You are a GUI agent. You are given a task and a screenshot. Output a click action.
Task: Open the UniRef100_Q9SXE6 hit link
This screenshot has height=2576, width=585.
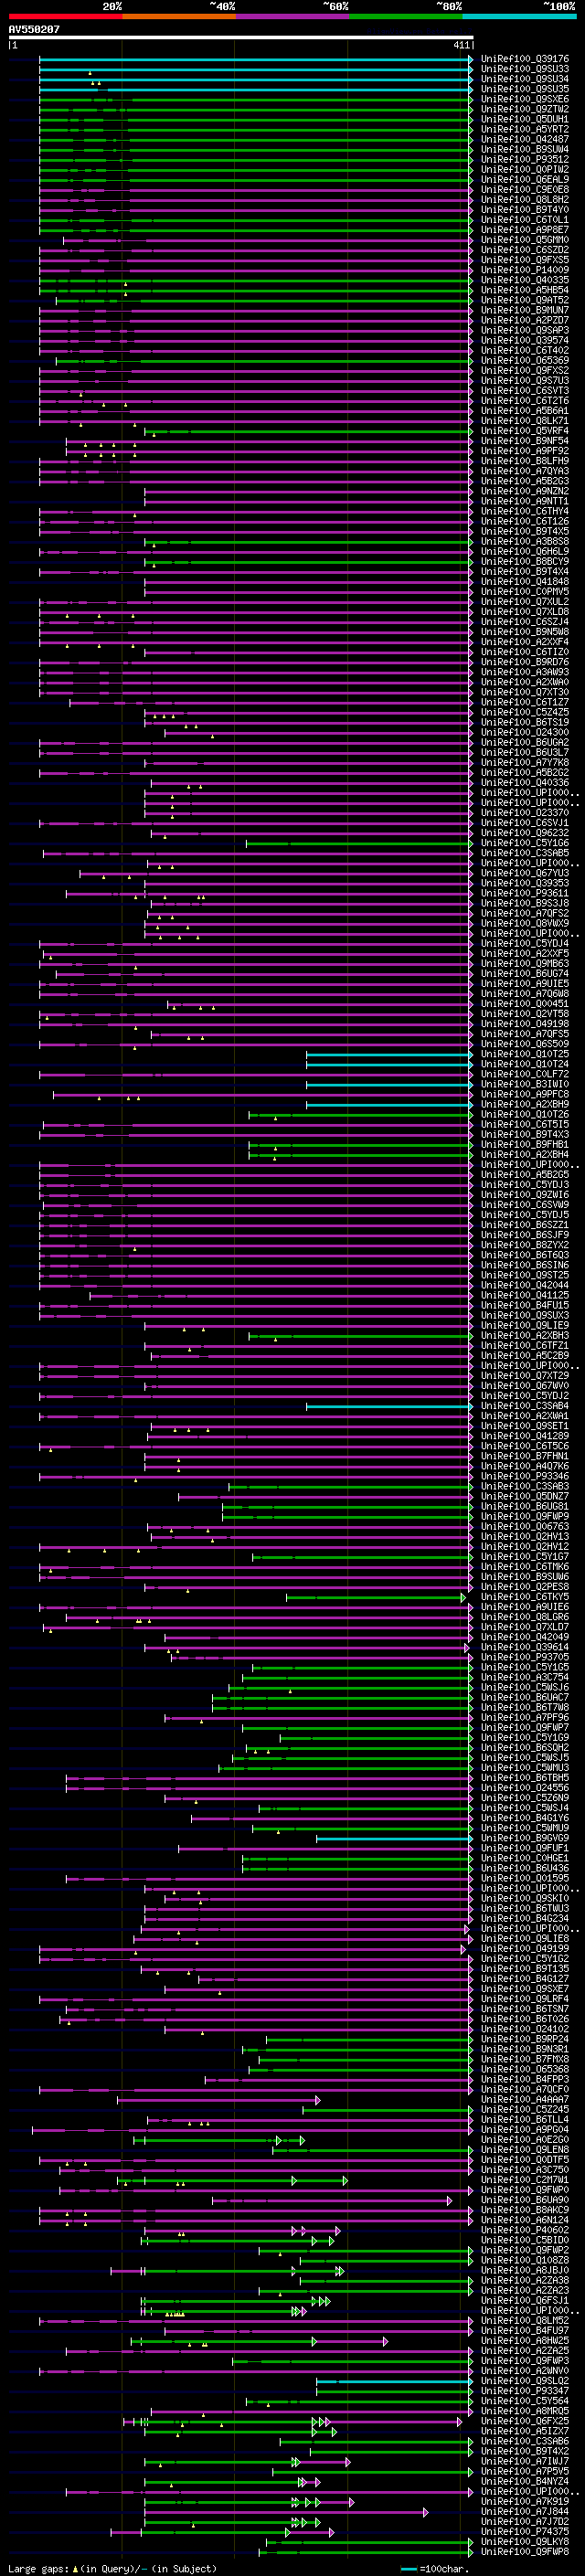point(525,99)
